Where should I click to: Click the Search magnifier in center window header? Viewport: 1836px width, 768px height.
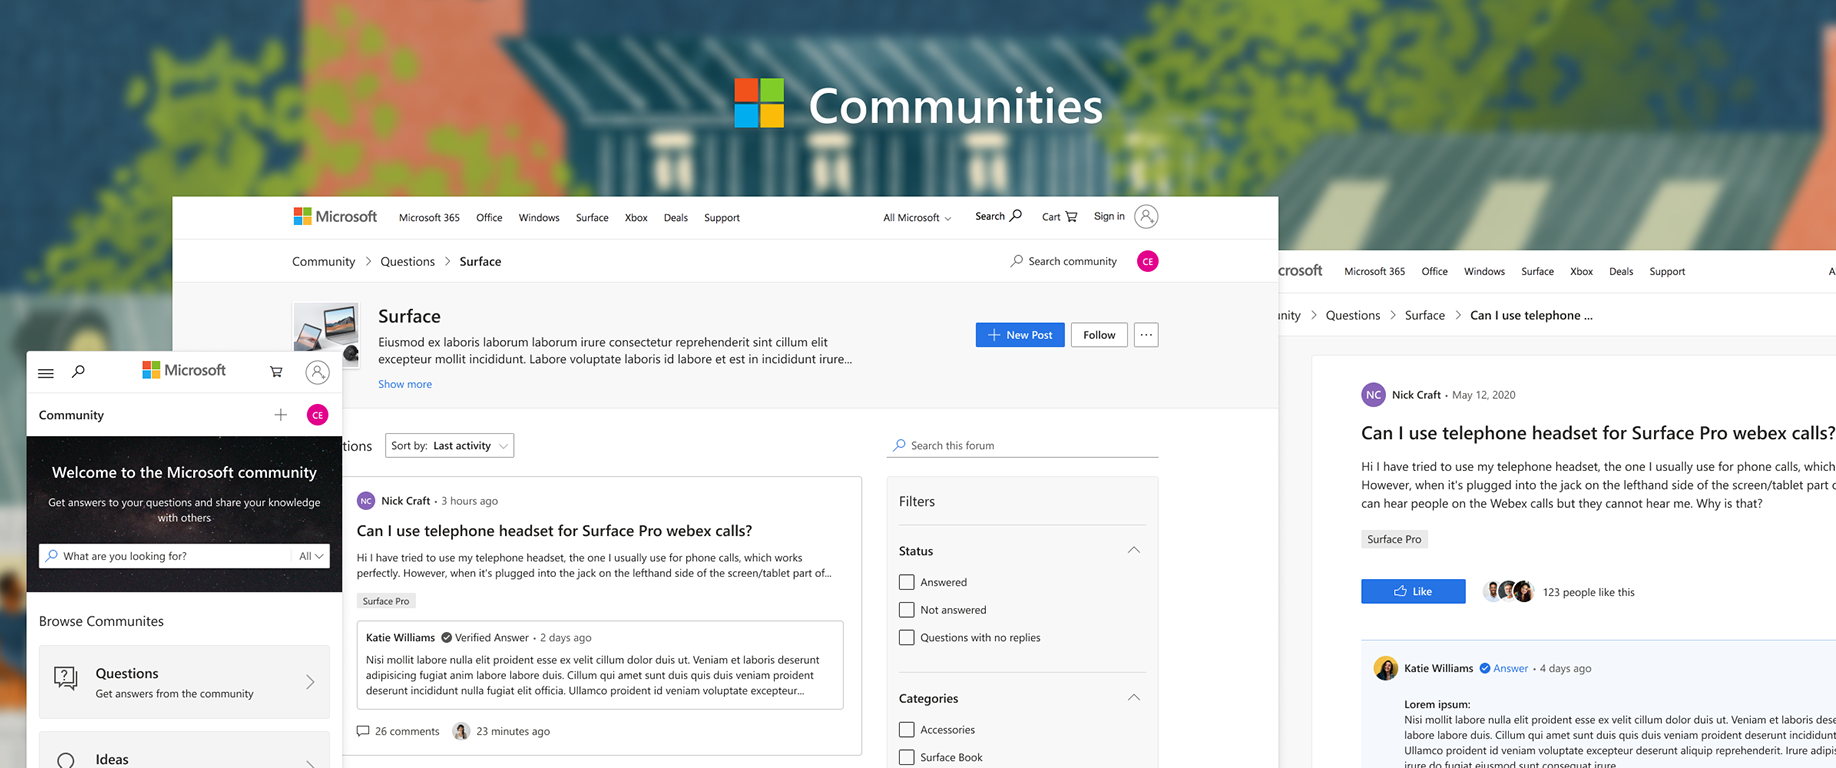(x=1016, y=215)
